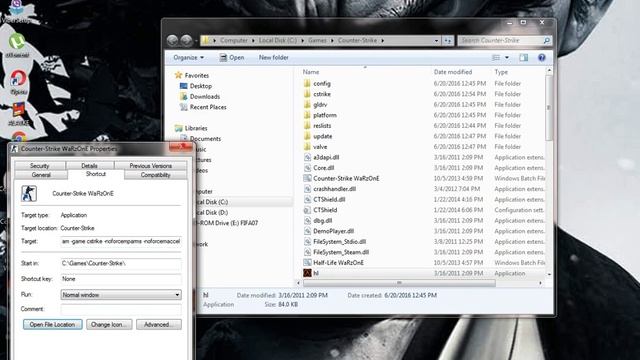Image resolution: width=640 pixels, height=360 pixels.
Task: Sort files by Date modified column header
Action: [453, 72]
